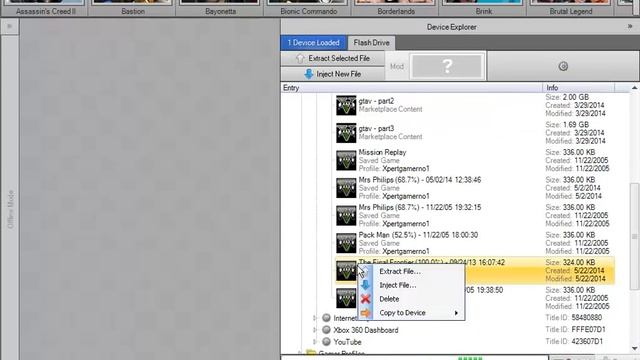The width and height of the screenshot is (640, 360).
Task: Collapse Device Explorer with the double chevron
Action: [630, 27]
